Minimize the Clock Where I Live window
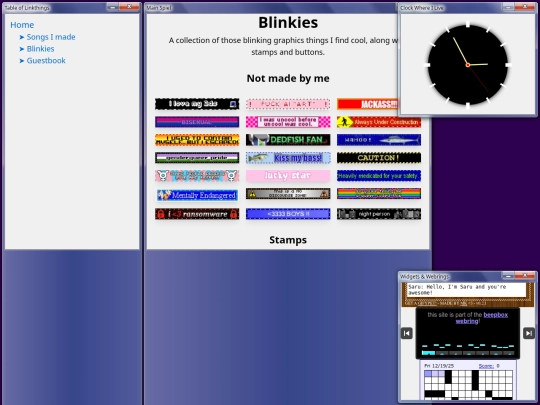 click(508, 7)
